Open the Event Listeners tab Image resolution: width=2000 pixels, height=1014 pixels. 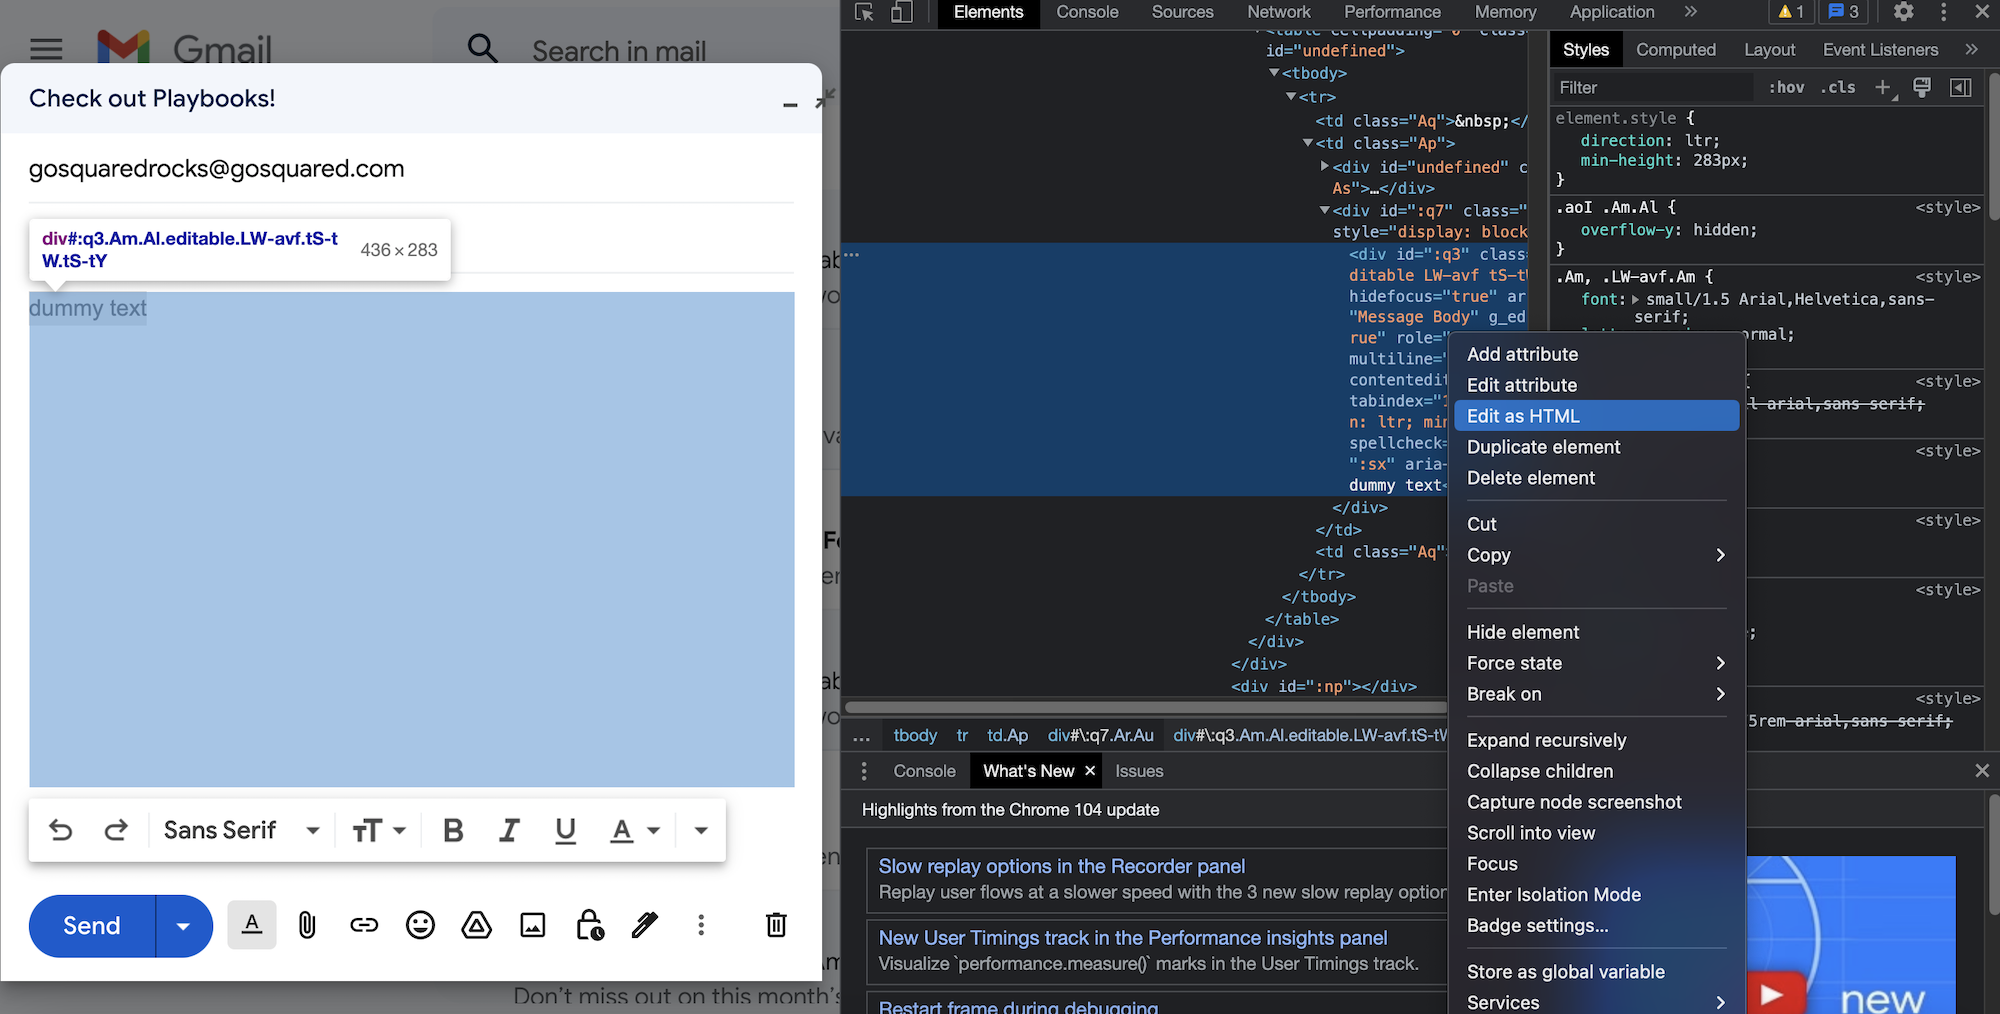(1880, 50)
